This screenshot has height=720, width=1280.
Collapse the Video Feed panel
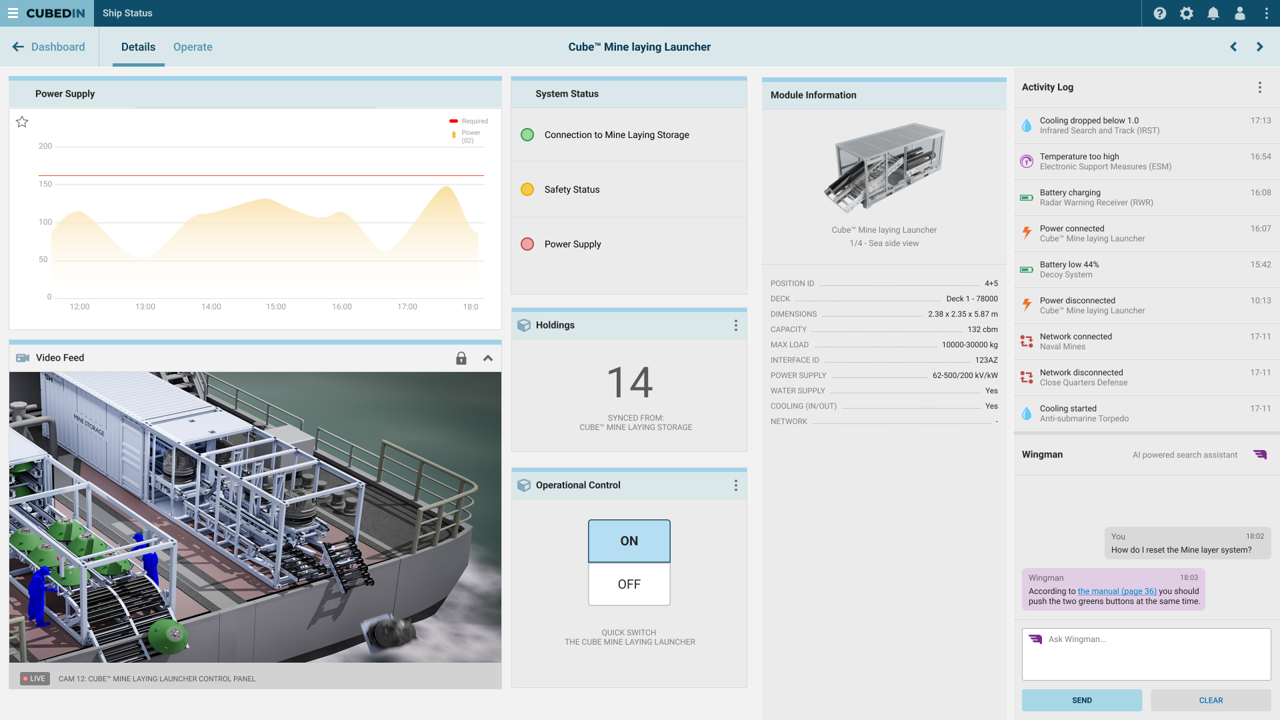coord(488,357)
